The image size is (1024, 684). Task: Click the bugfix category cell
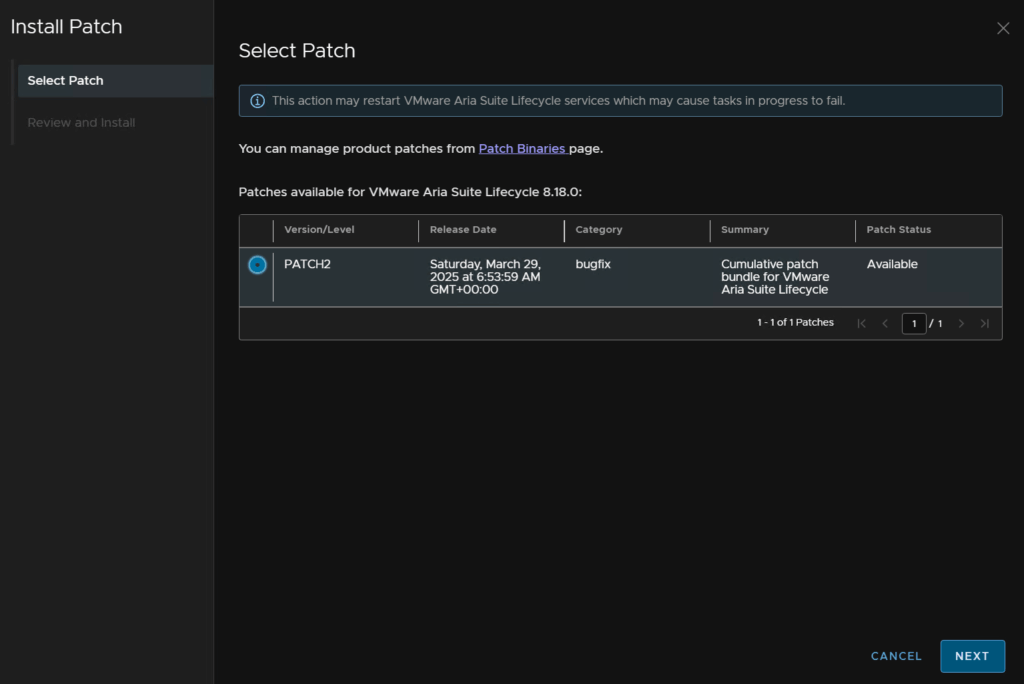point(593,264)
